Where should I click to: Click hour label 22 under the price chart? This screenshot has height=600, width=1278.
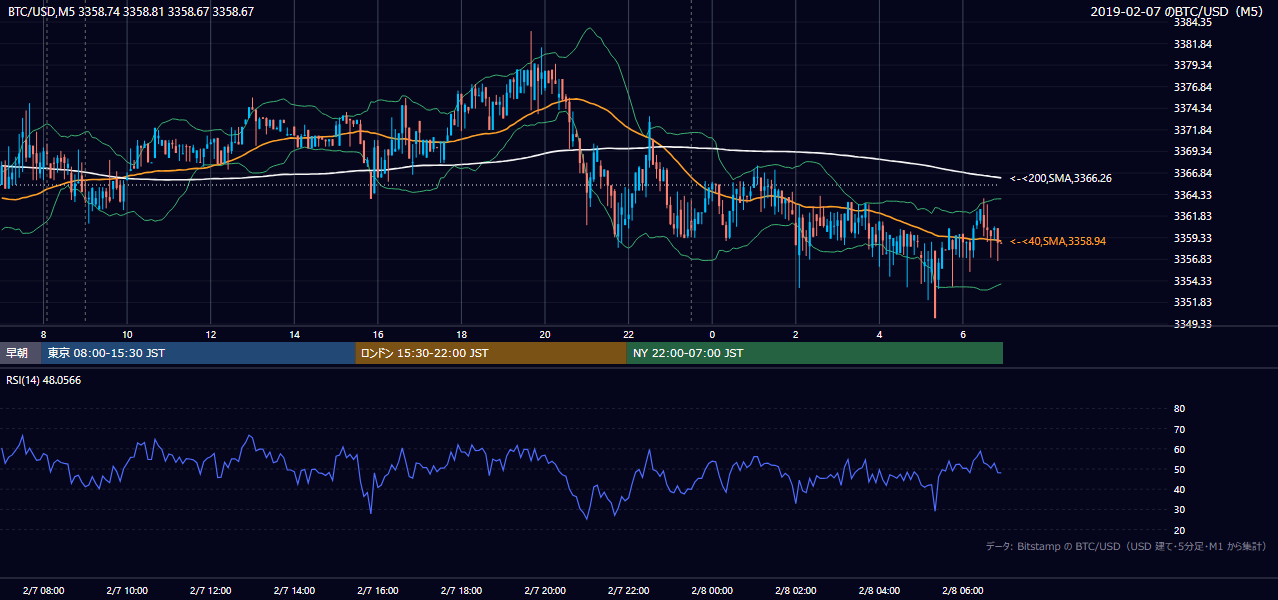tap(628, 334)
